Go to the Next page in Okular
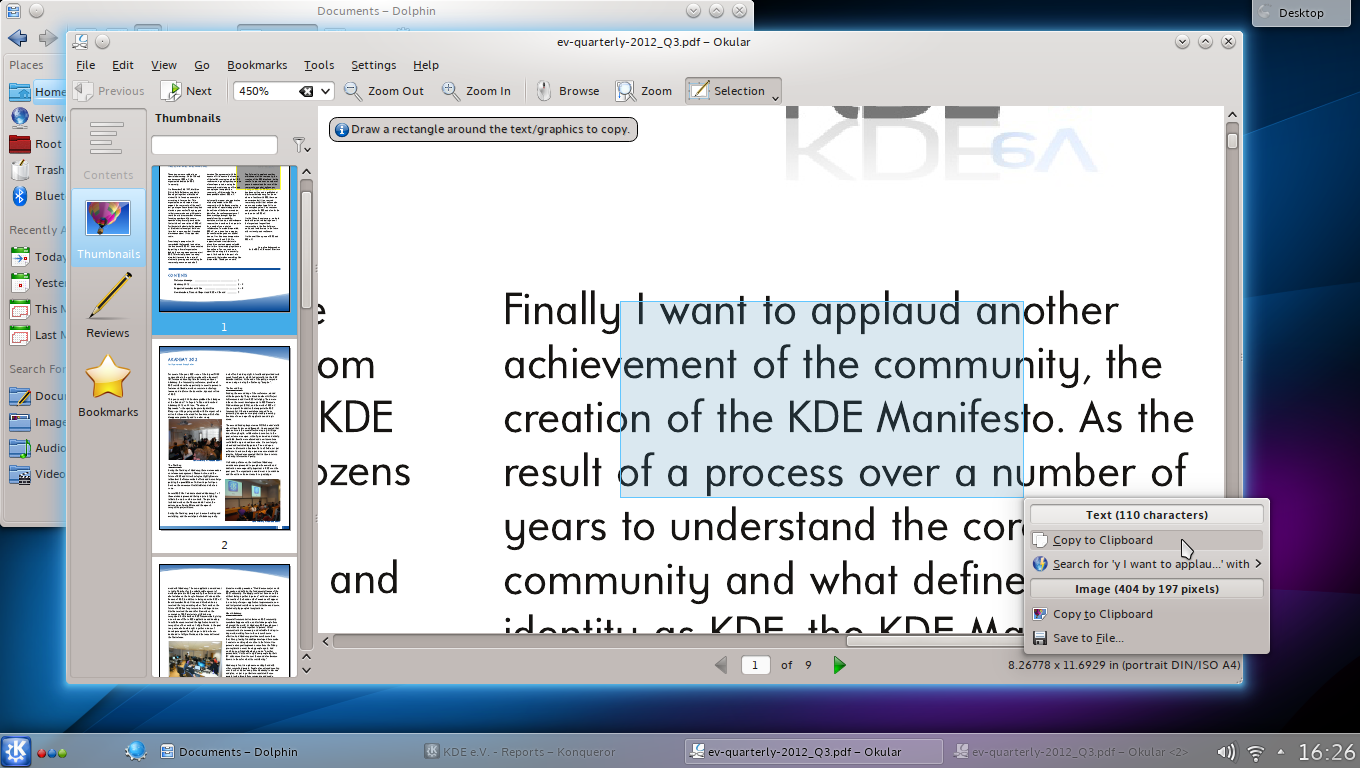1360x768 pixels. pos(186,91)
